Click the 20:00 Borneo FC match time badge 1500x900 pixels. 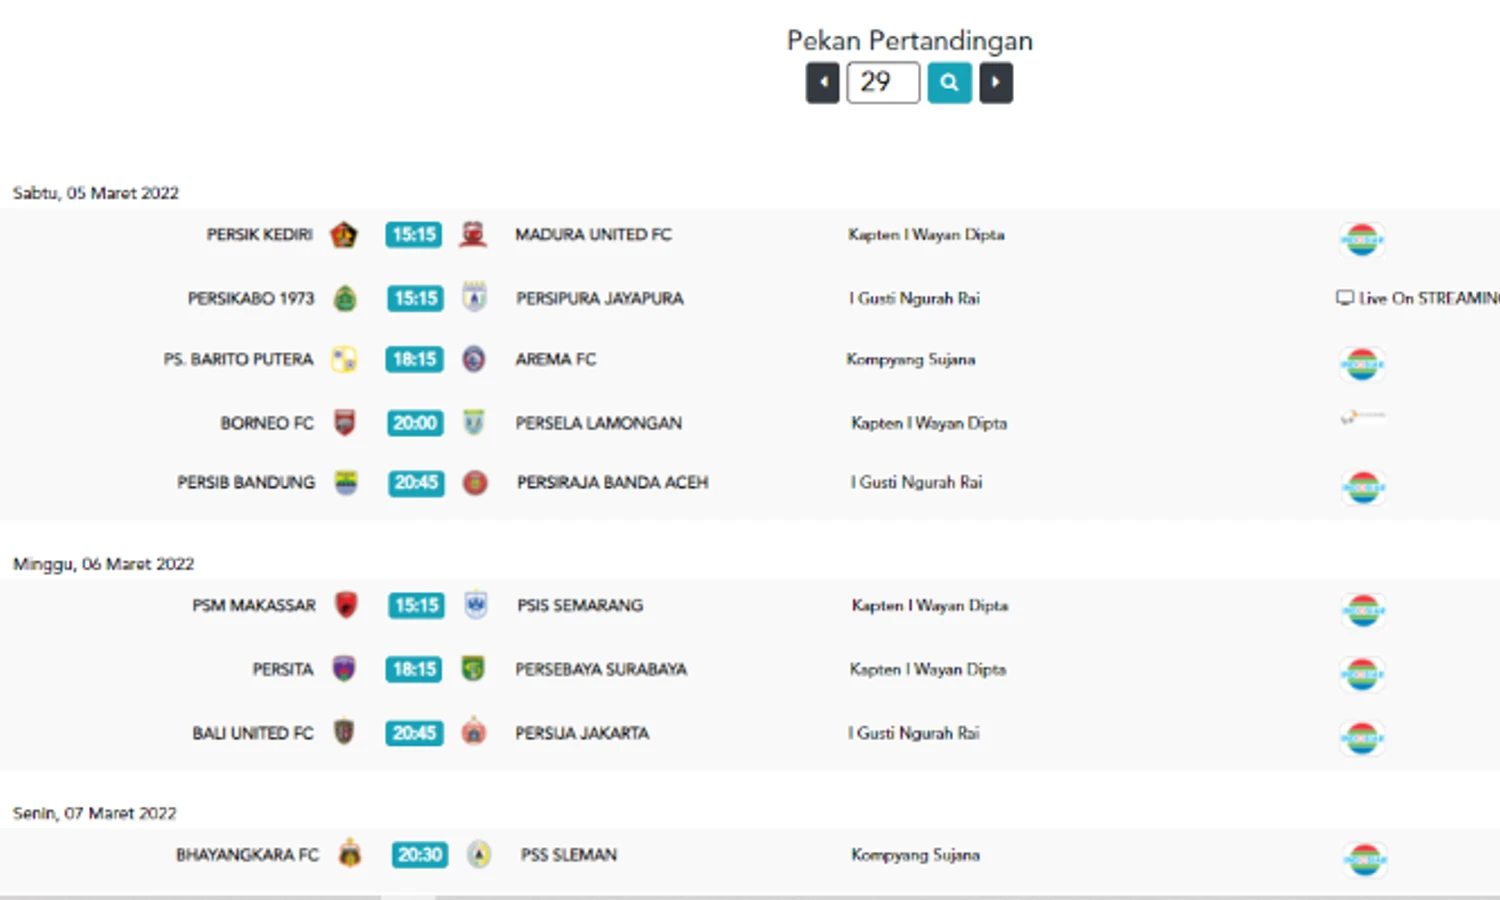[x=415, y=423]
